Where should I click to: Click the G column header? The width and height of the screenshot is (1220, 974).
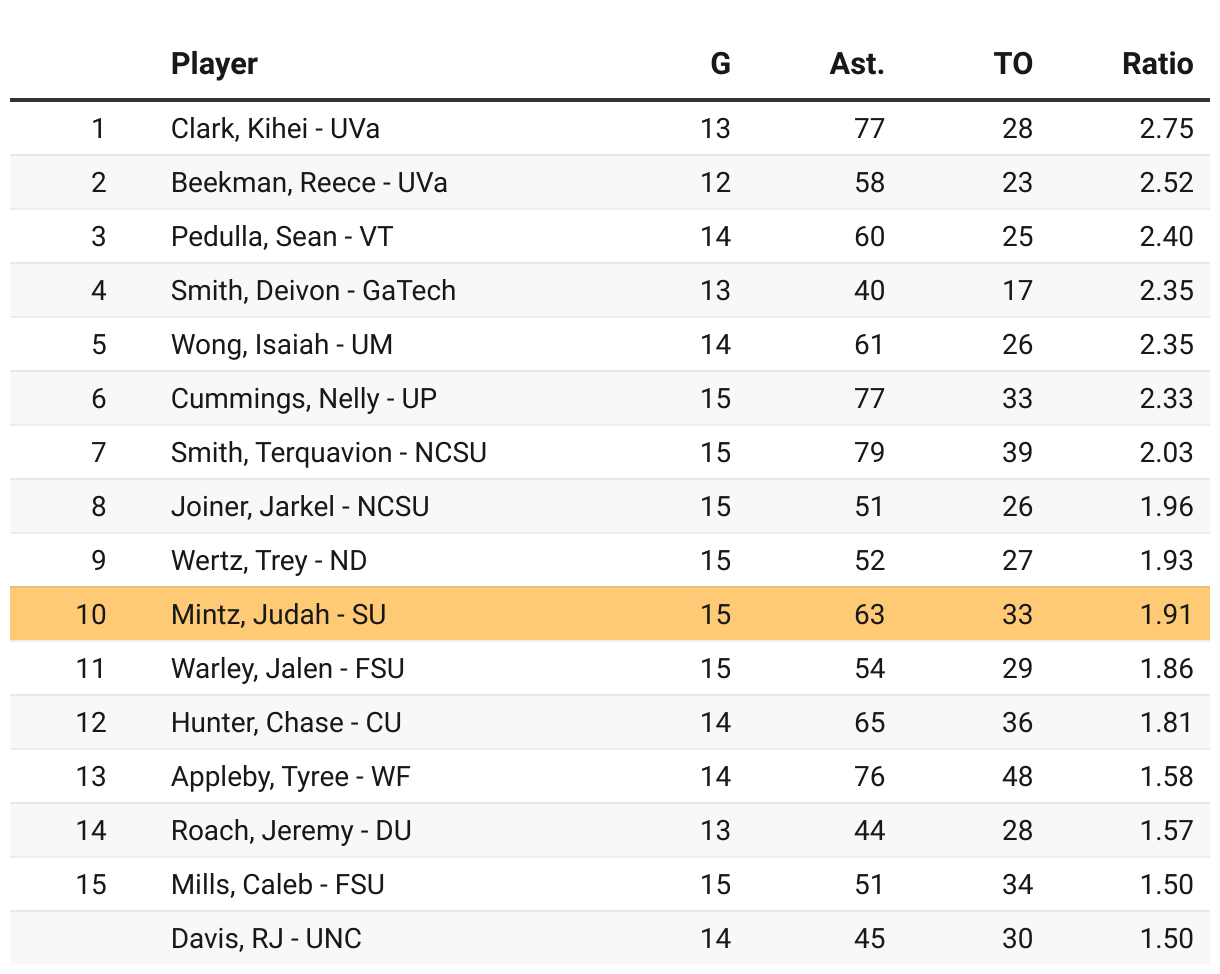pyautogui.click(x=720, y=64)
